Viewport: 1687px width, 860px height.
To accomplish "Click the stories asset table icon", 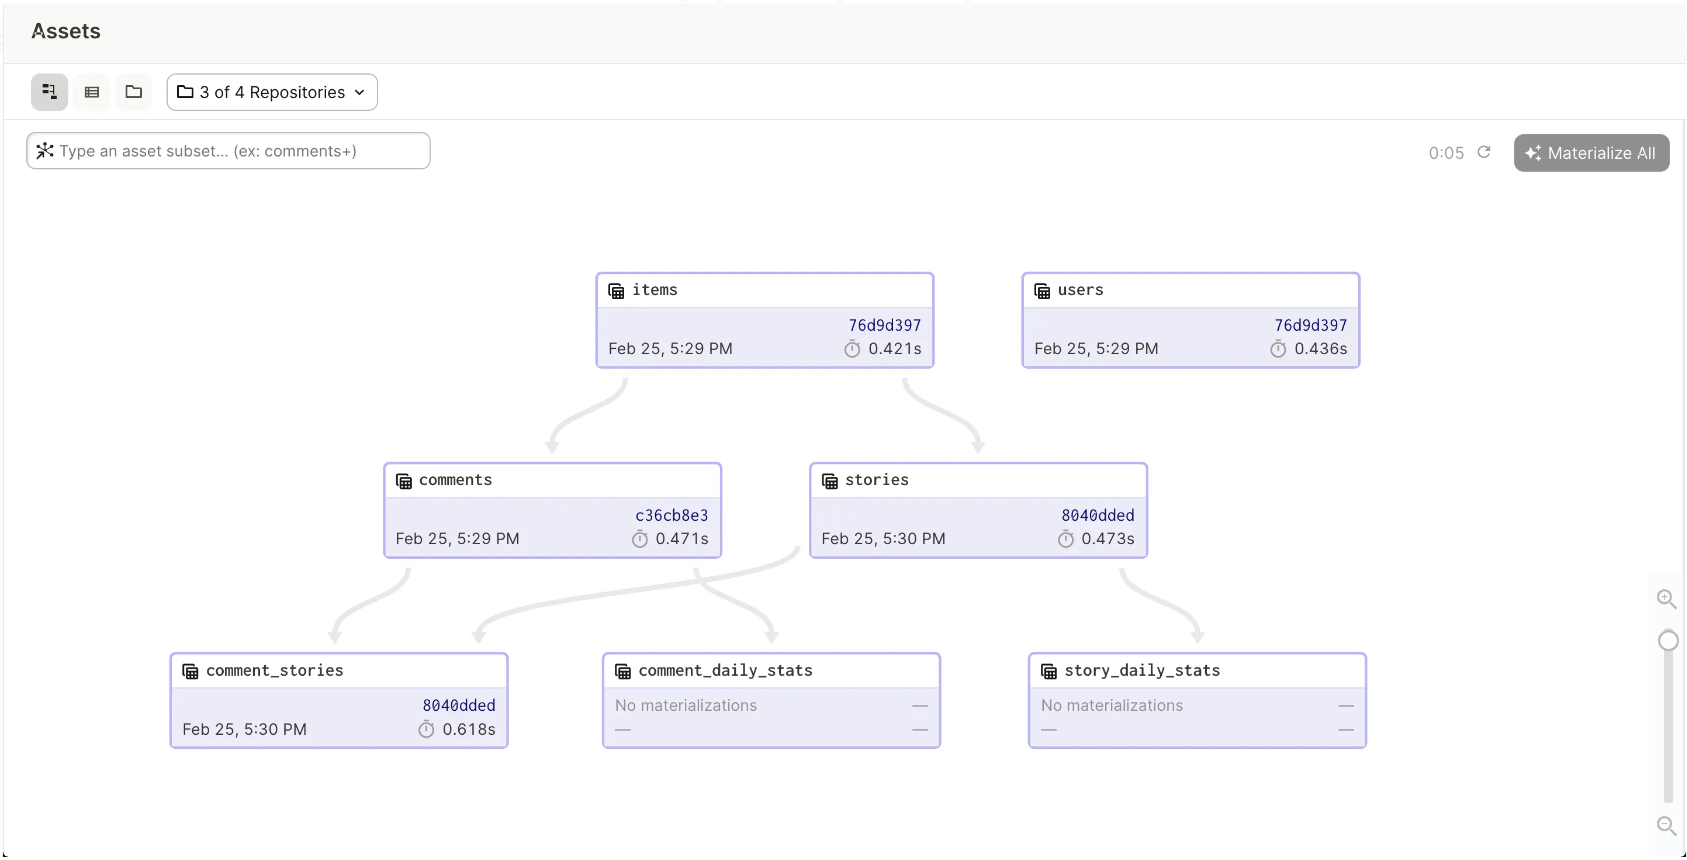I will click(x=830, y=481).
